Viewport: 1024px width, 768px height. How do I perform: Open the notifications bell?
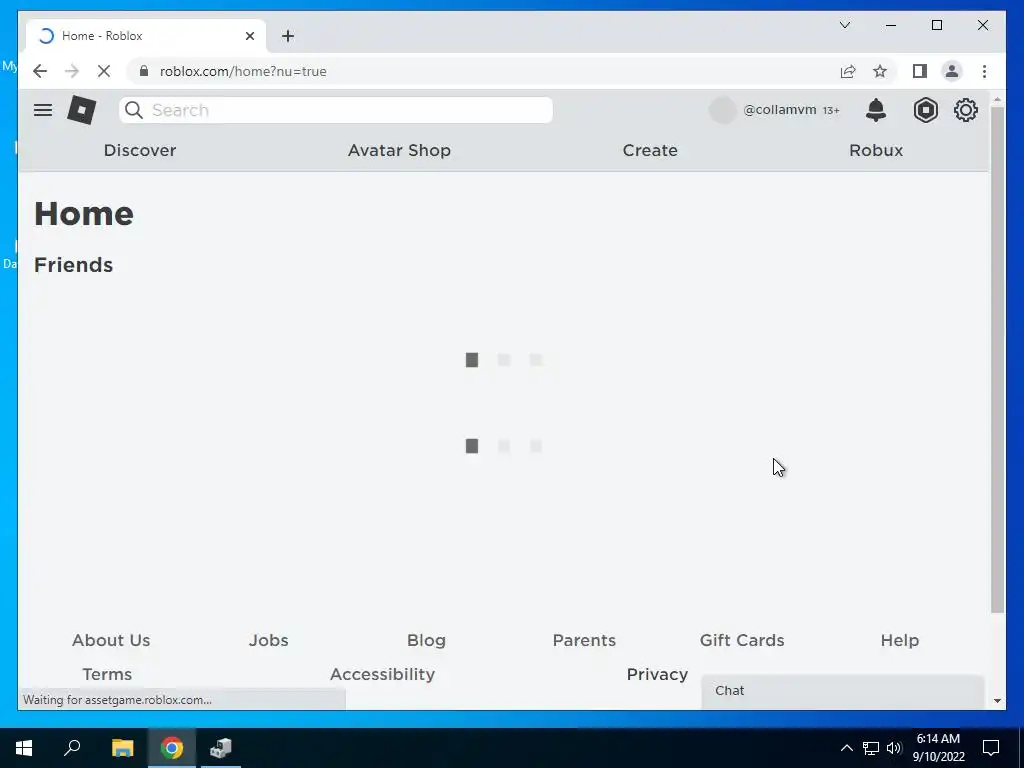click(x=876, y=110)
